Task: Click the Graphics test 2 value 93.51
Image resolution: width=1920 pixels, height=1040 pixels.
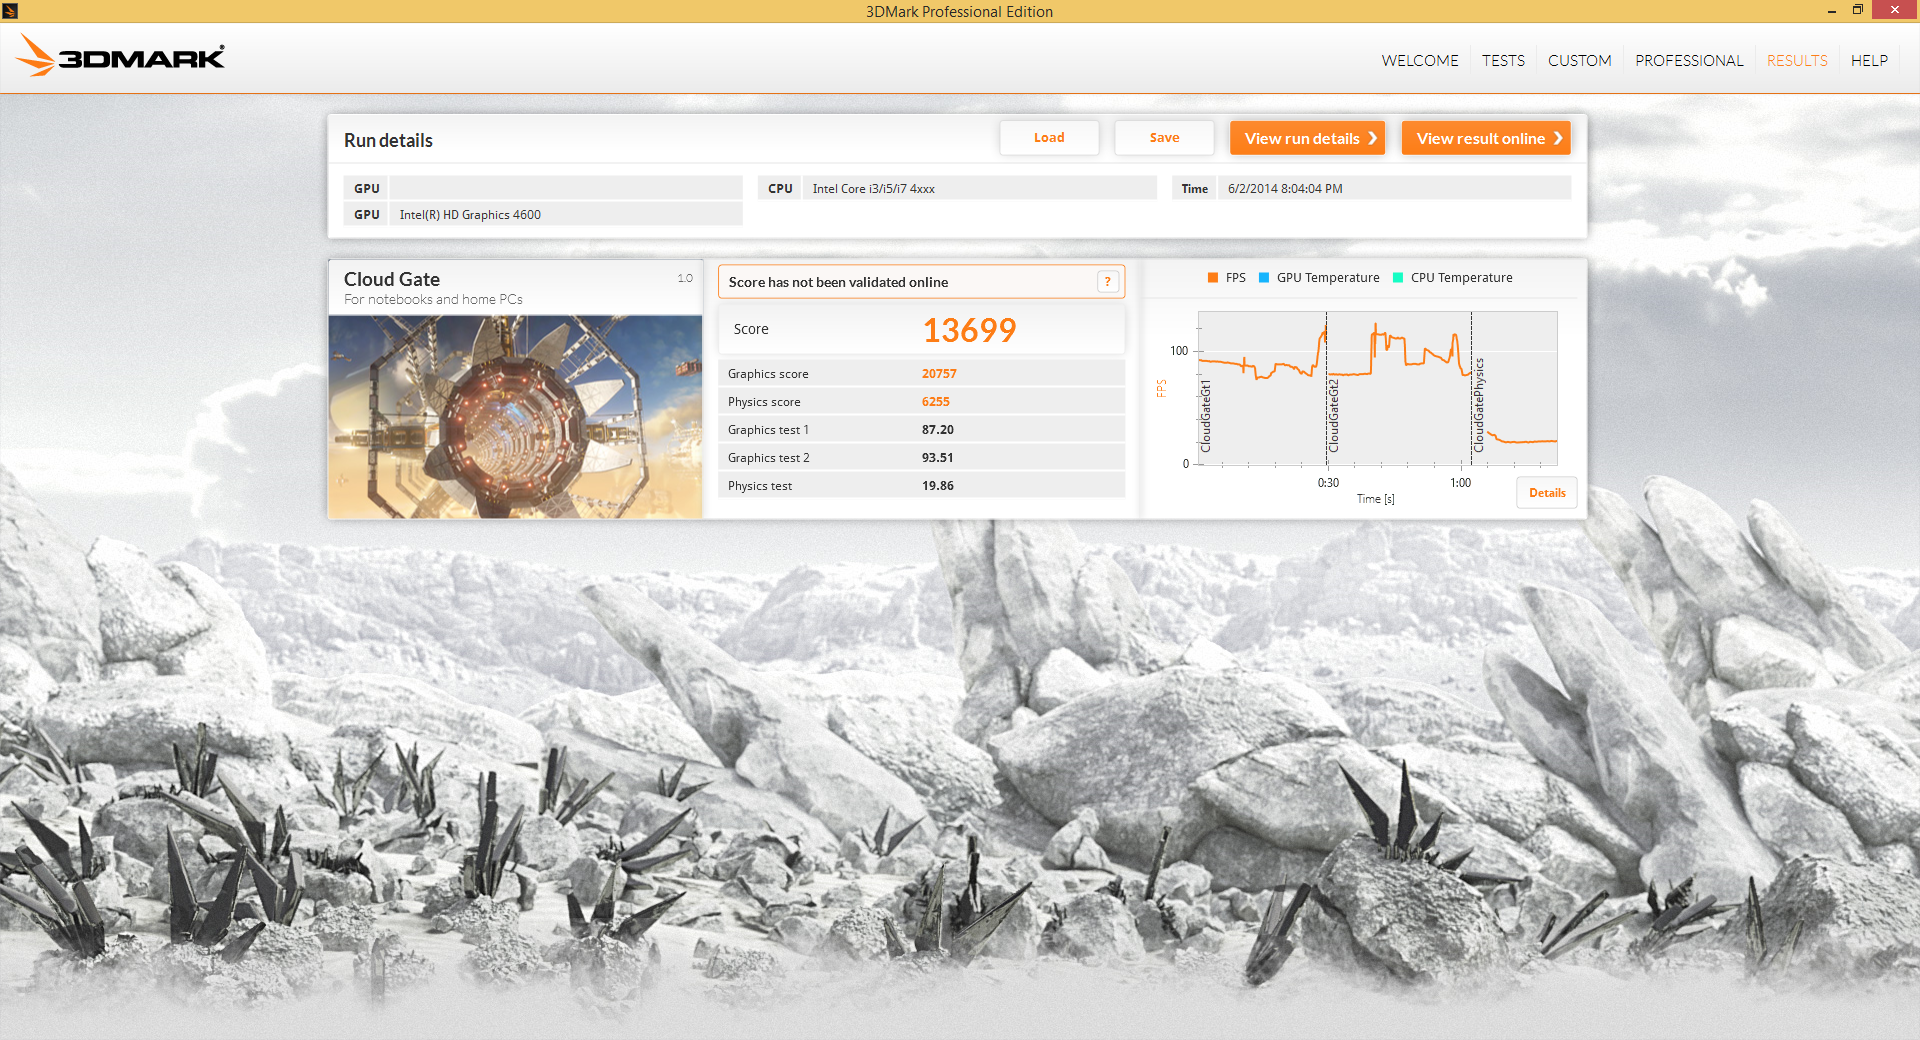Action: (937, 458)
